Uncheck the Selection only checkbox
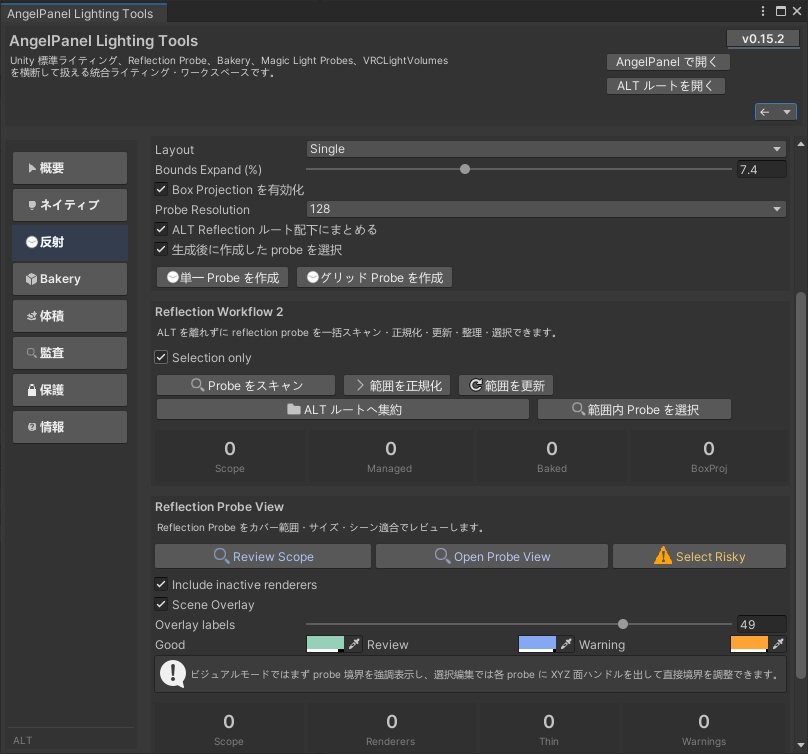The image size is (808, 754). pyautogui.click(x=162, y=358)
